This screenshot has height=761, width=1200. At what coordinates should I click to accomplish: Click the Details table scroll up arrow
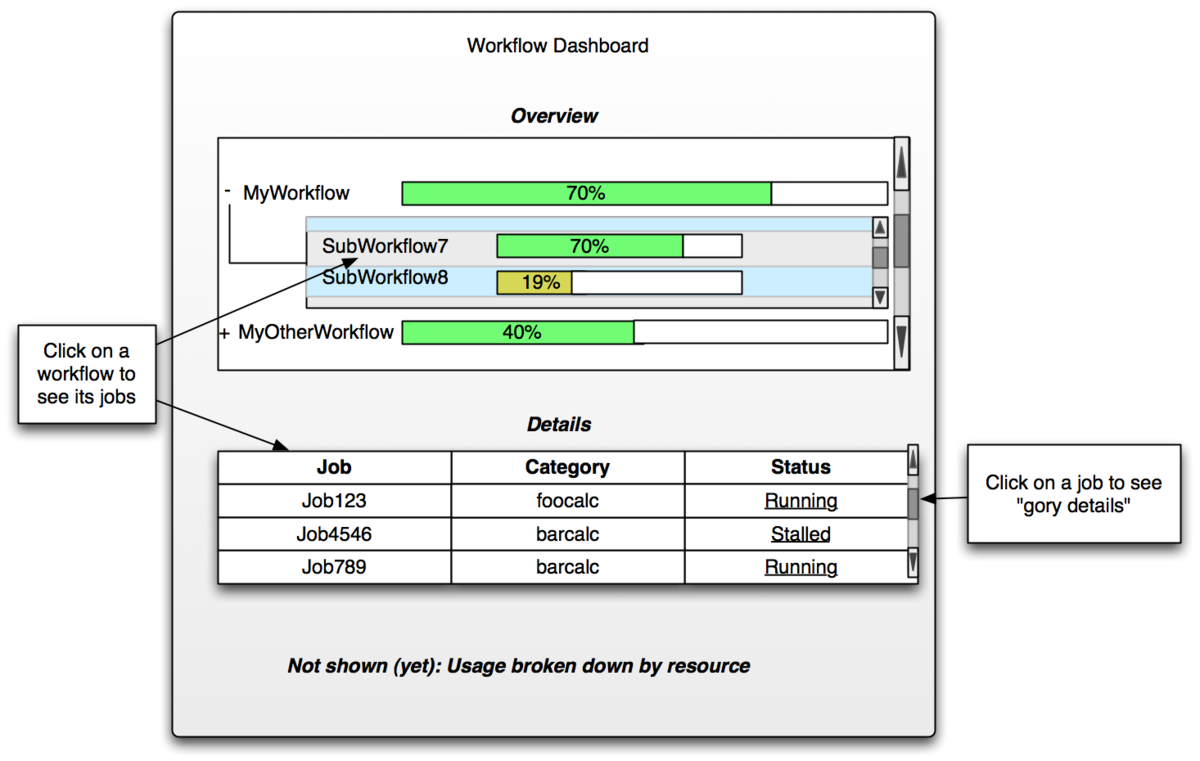(912, 460)
